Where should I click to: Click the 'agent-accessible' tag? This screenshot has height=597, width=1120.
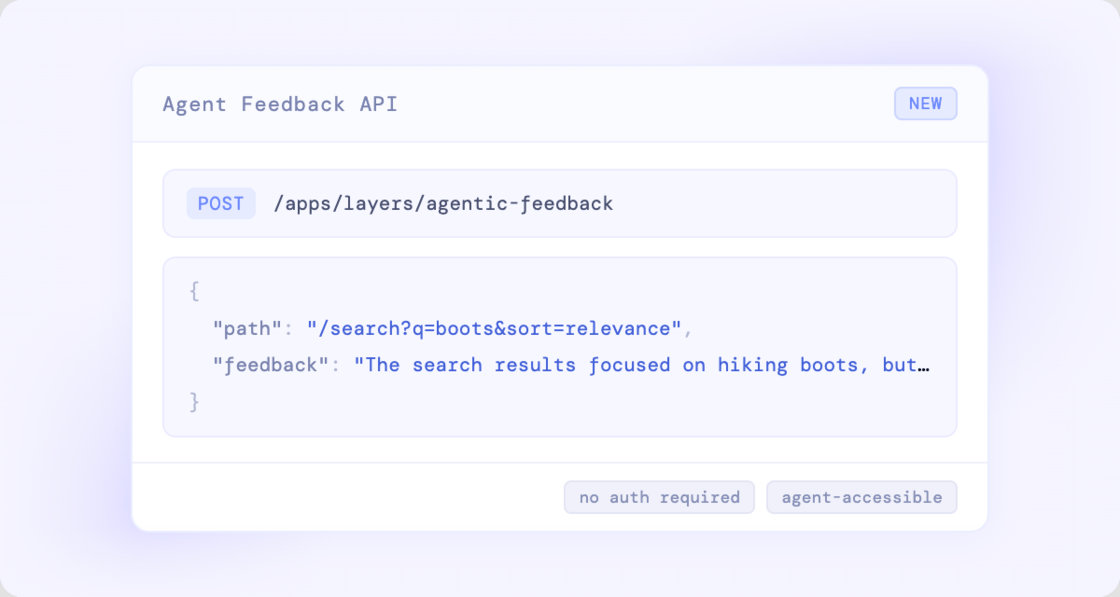[x=861, y=497]
